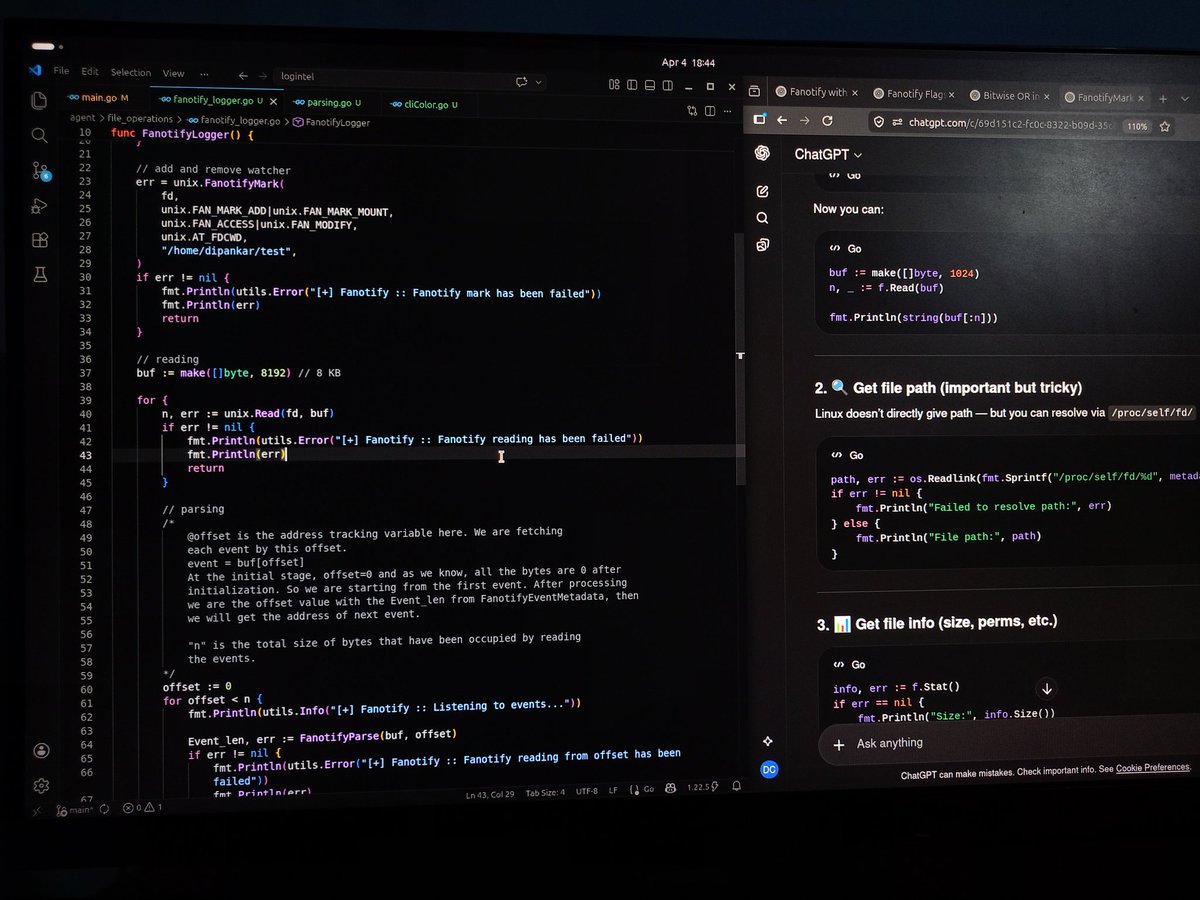Split the editor to the right

point(709,110)
